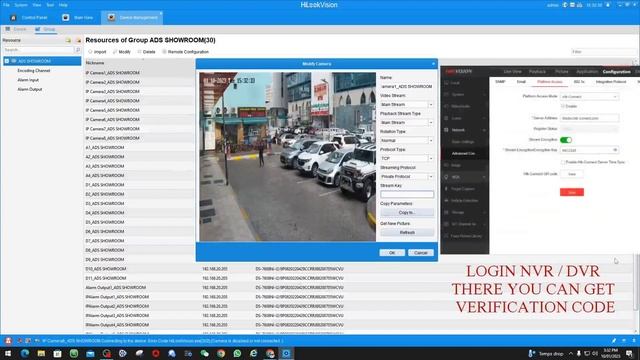Open the Help menu
The width and height of the screenshot is (640, 360).
[63, 5]
